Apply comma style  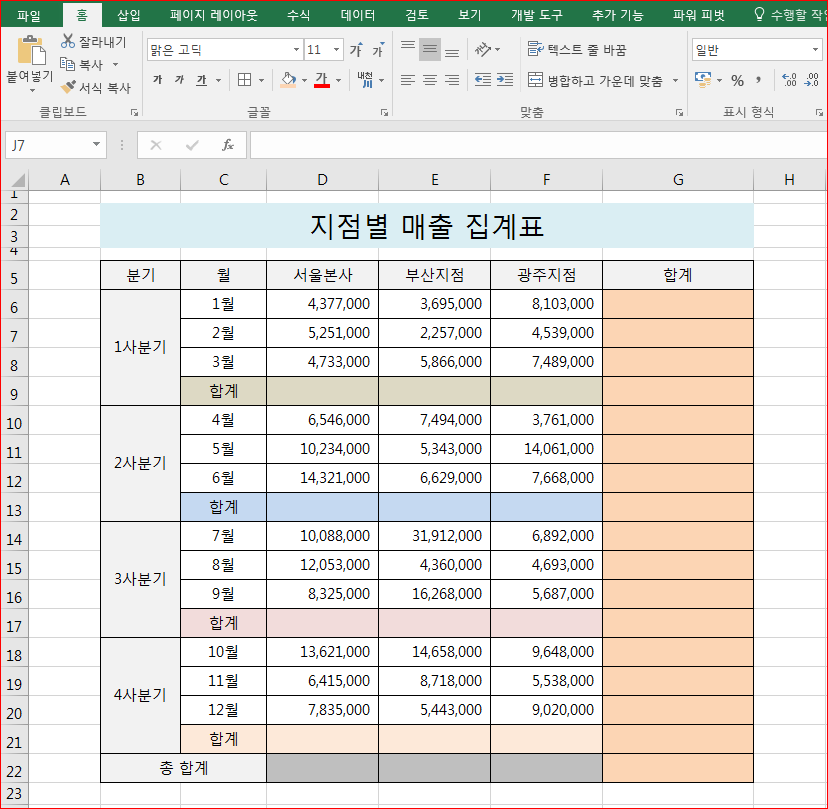coord(759,80)
